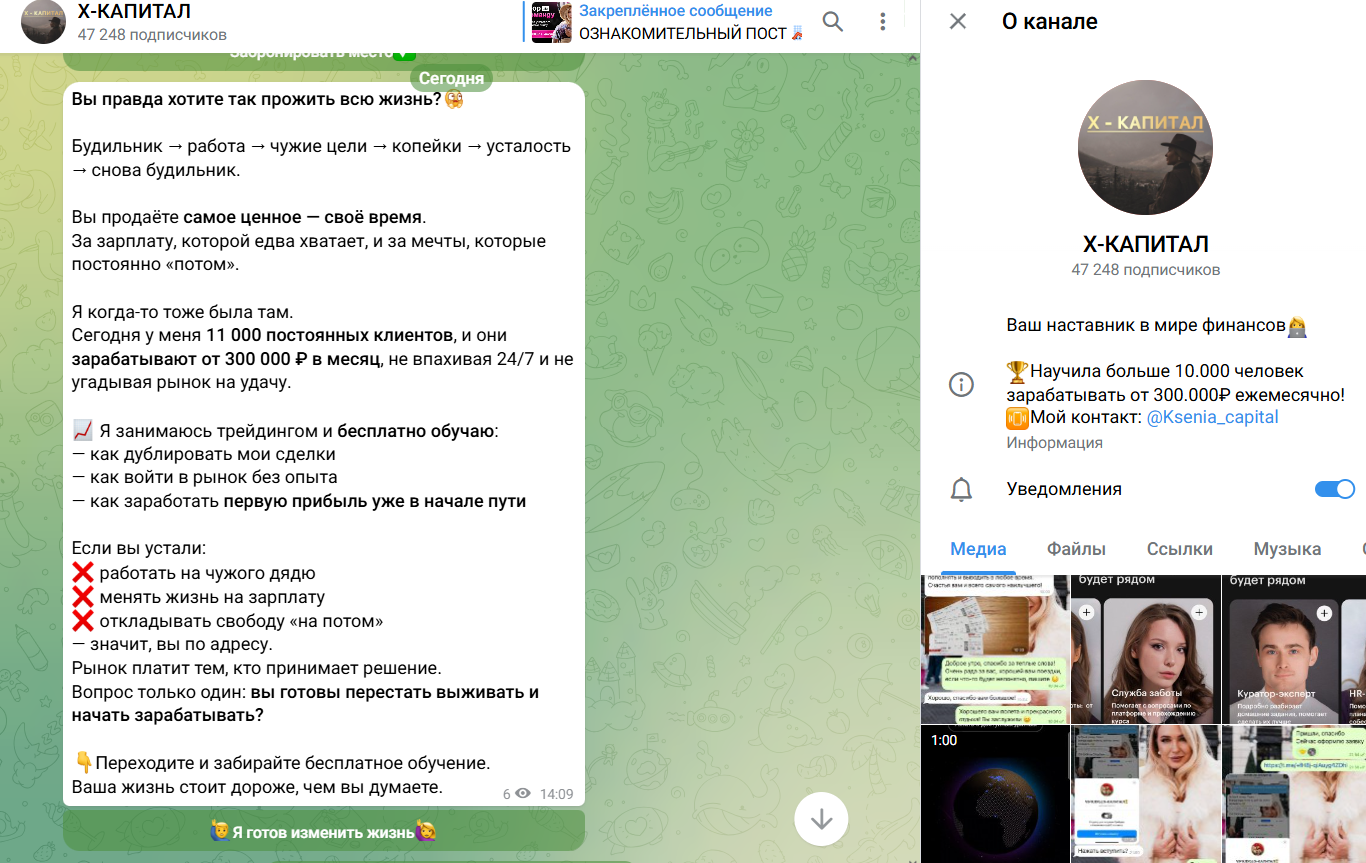The image size is (1366, 863).
Task: Close the О канале panel
Action: point(957,21)
